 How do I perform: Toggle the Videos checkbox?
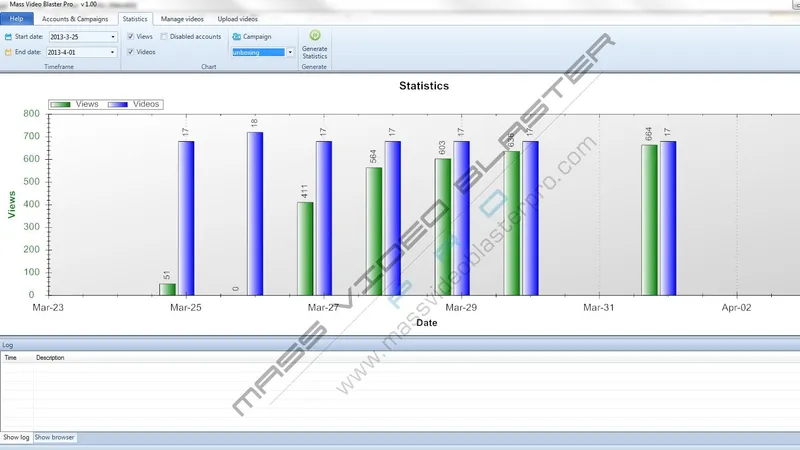click(131, 52)
